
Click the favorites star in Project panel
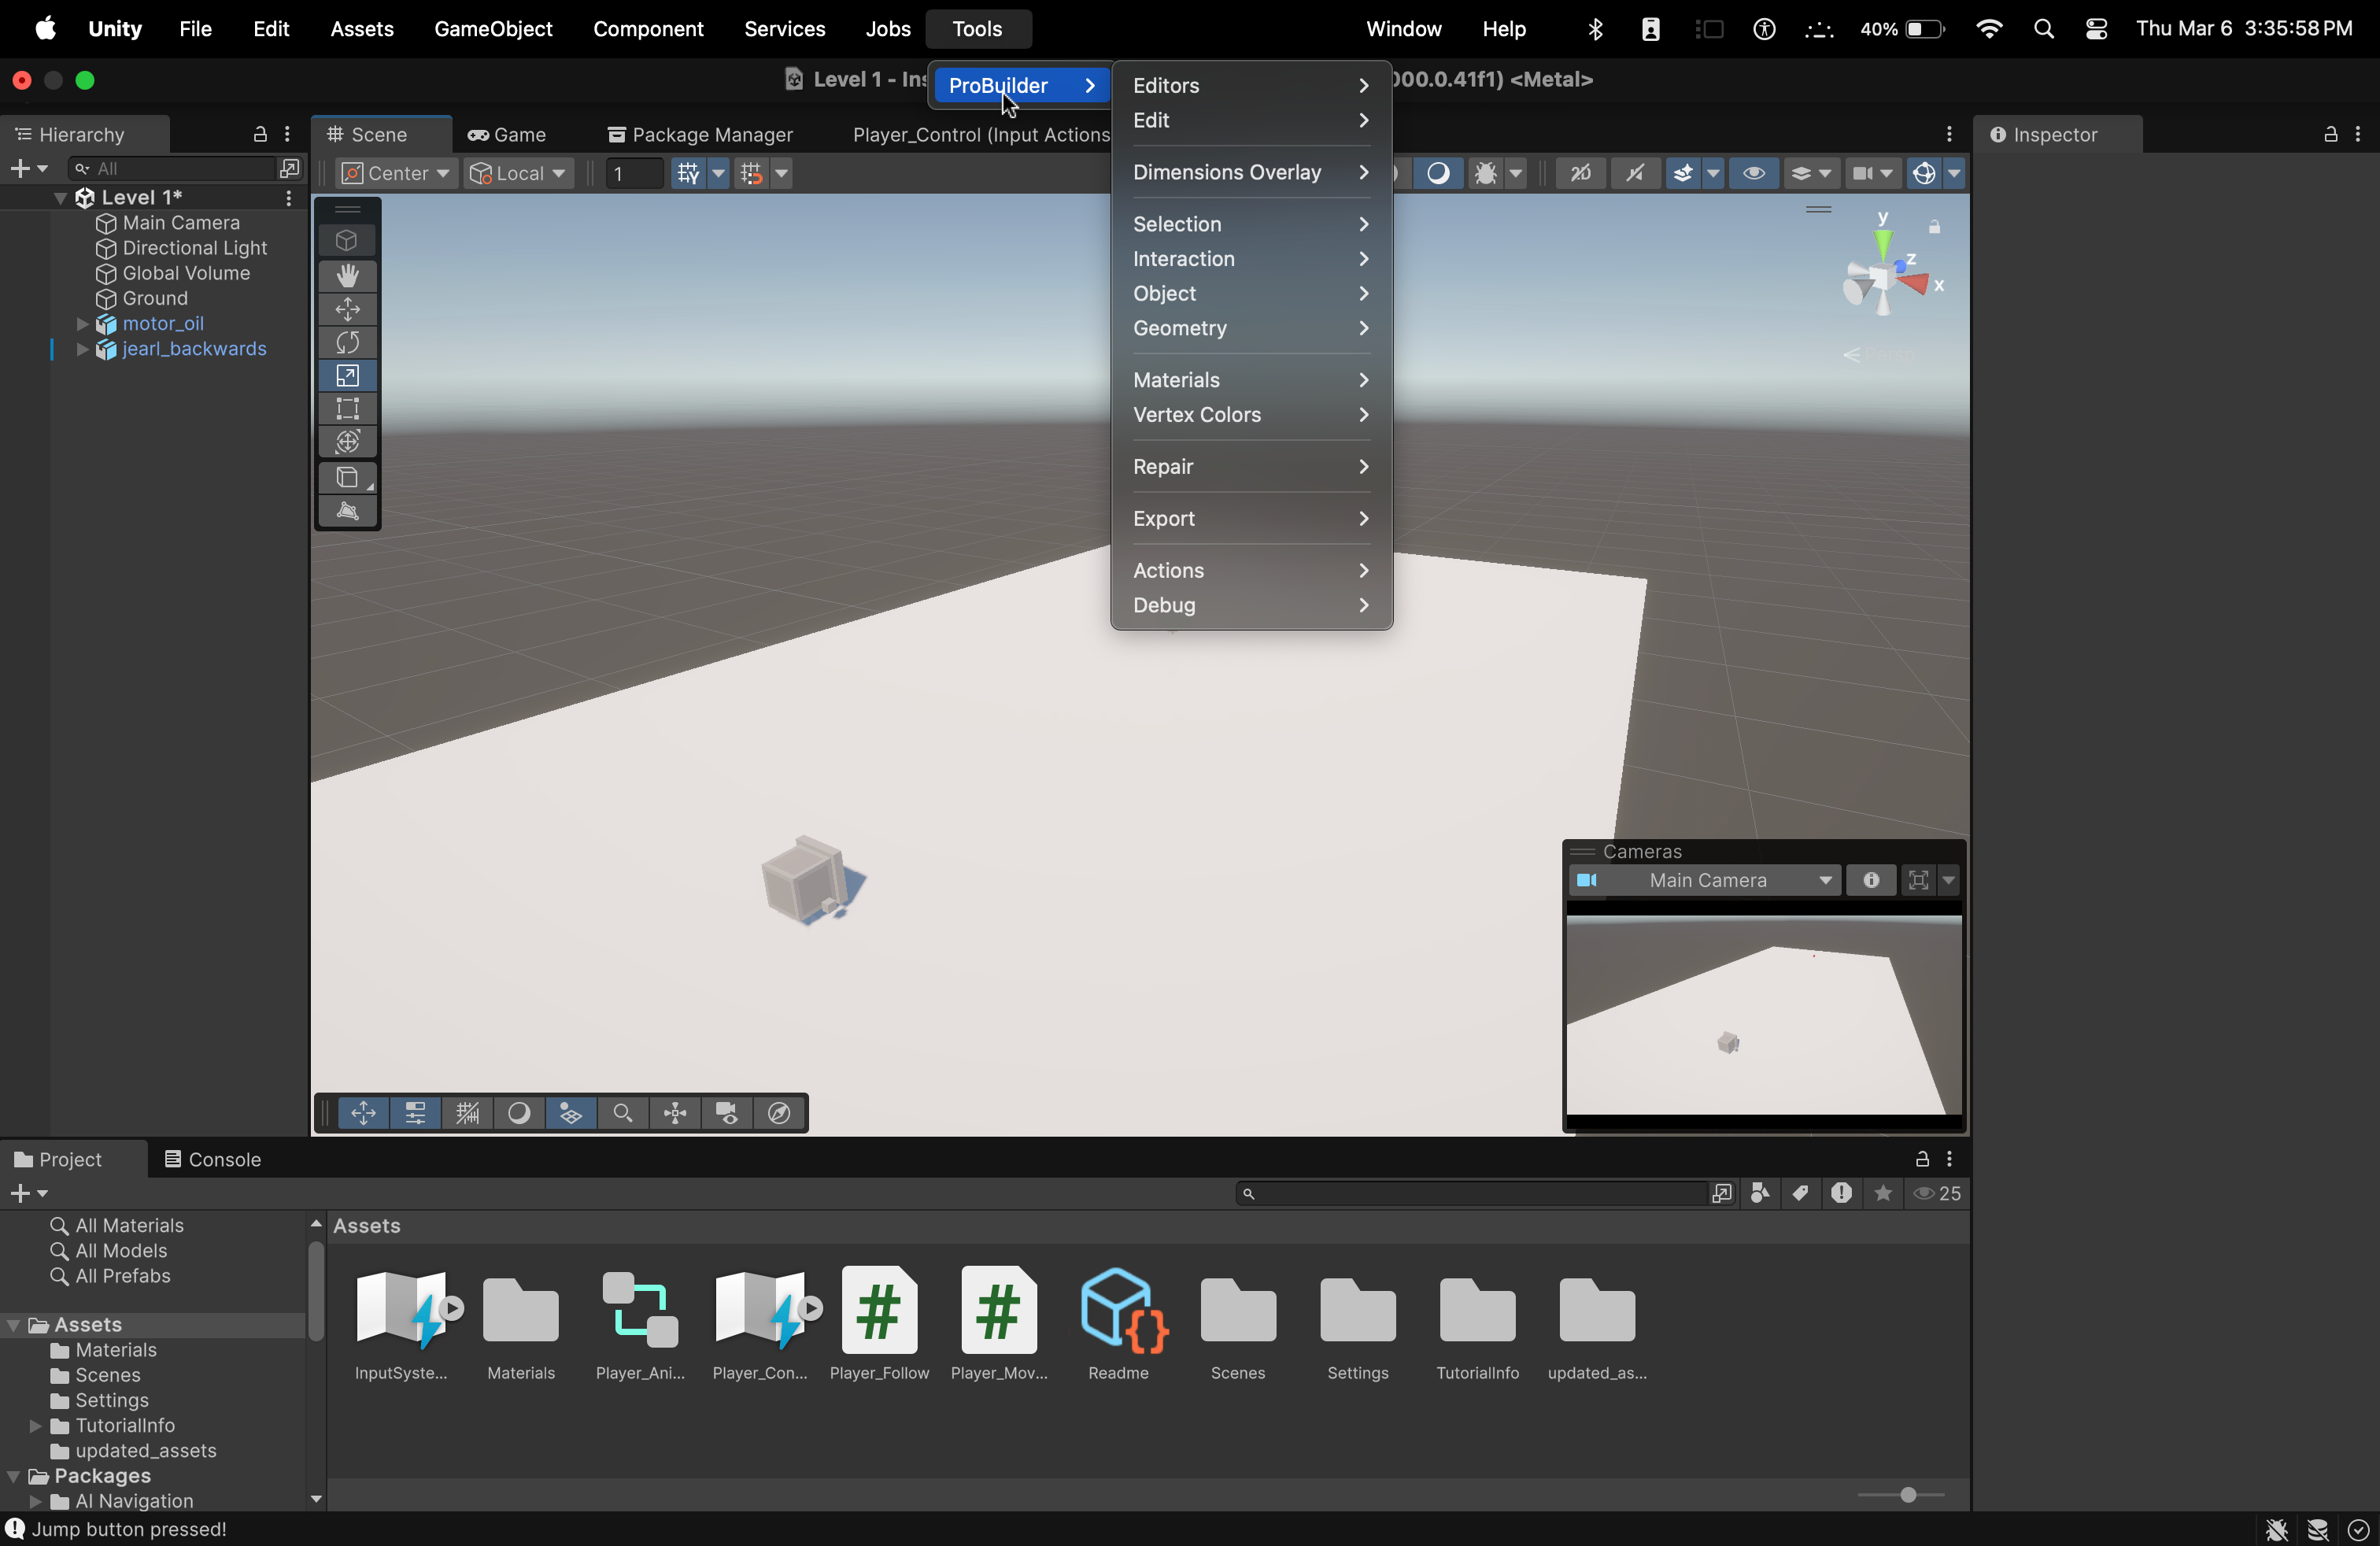(1883, 1193)
